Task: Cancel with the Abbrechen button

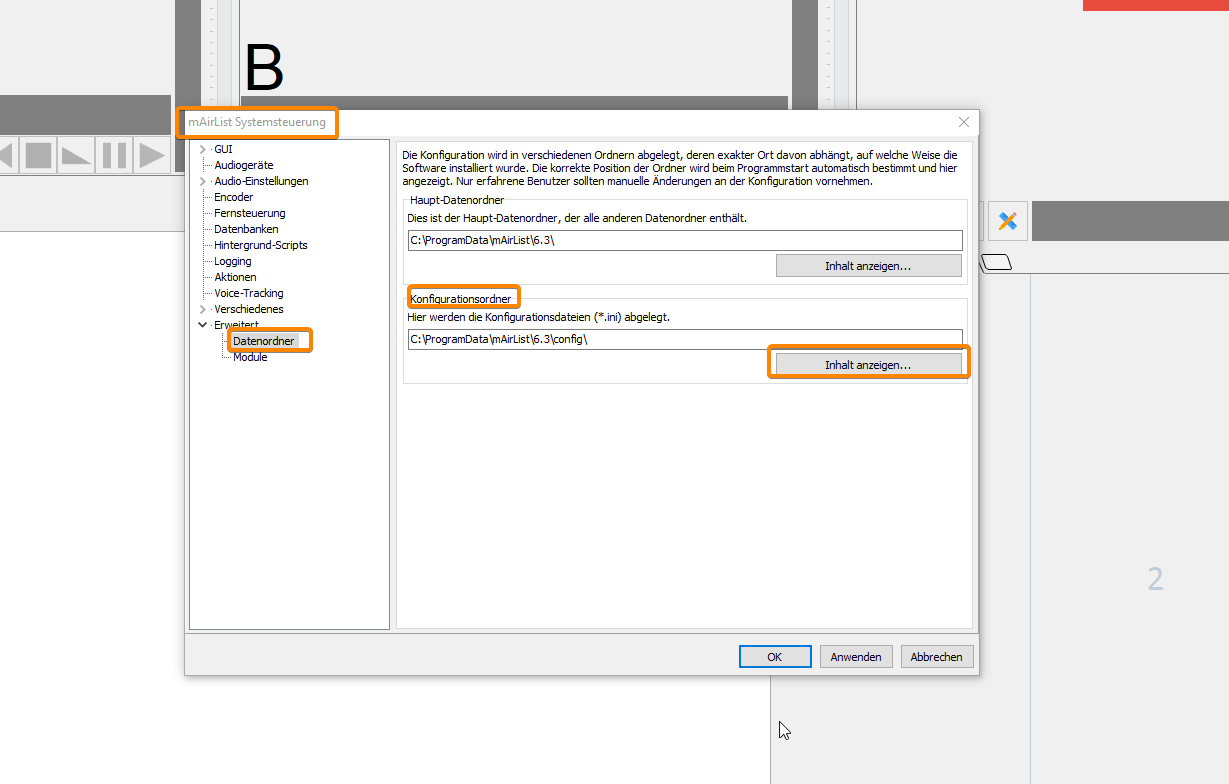Action: pyautogui.click(x=937, y=657)
